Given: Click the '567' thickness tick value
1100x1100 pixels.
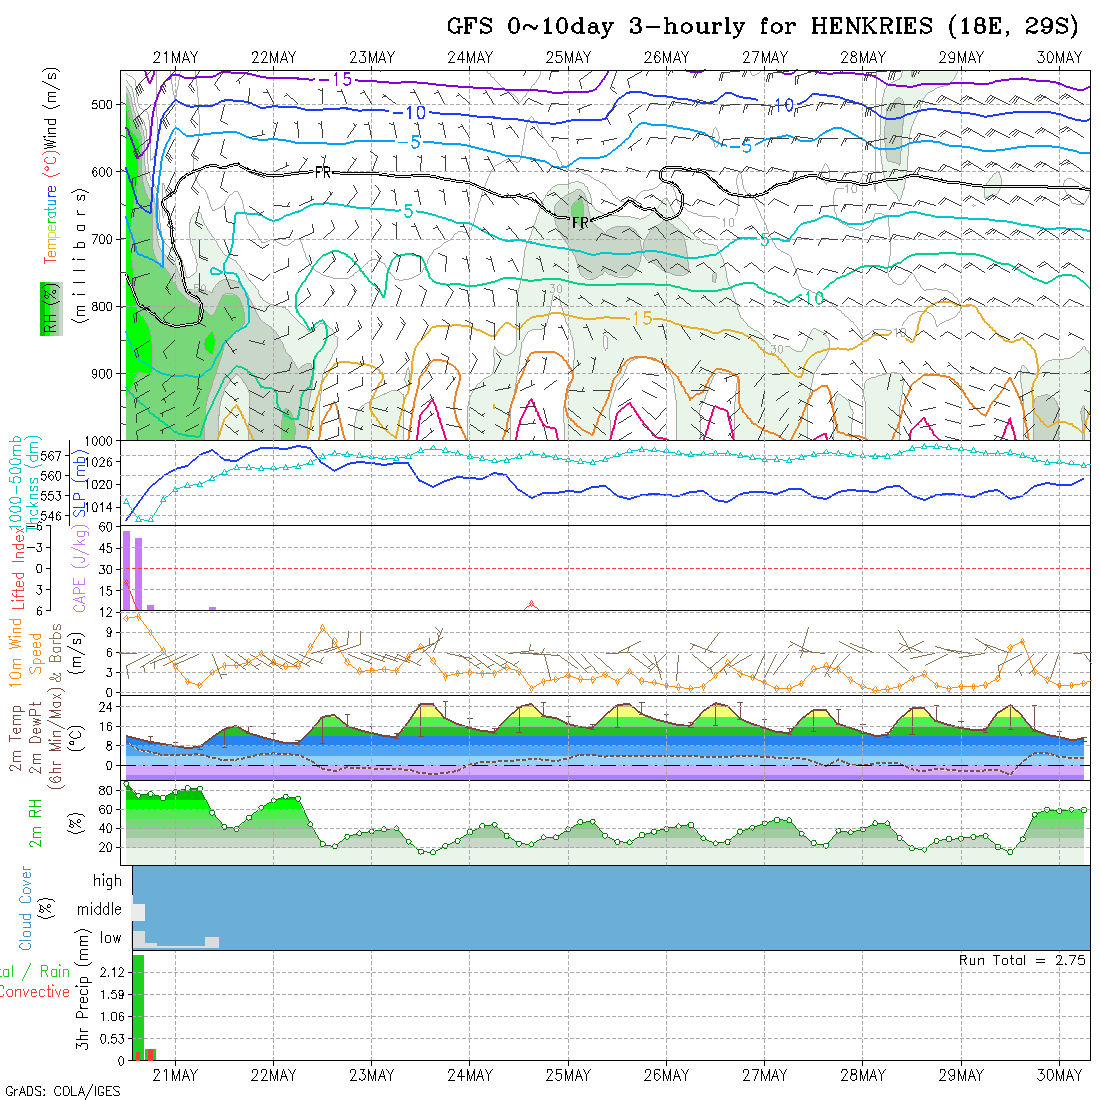Looking at the screenshot, I should (x=51, y=455).
